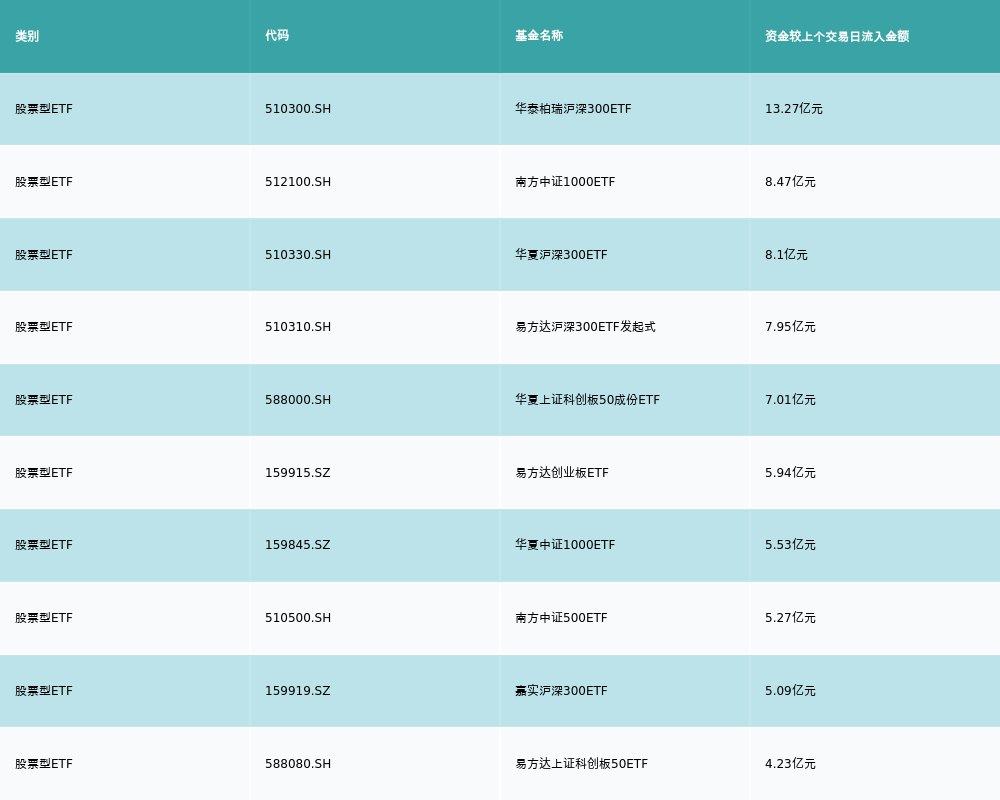This screenshot has height=800, width=1000.
Task: Click 股票型ETF in the 159915.SZ row
Action: tap(44, 473)
